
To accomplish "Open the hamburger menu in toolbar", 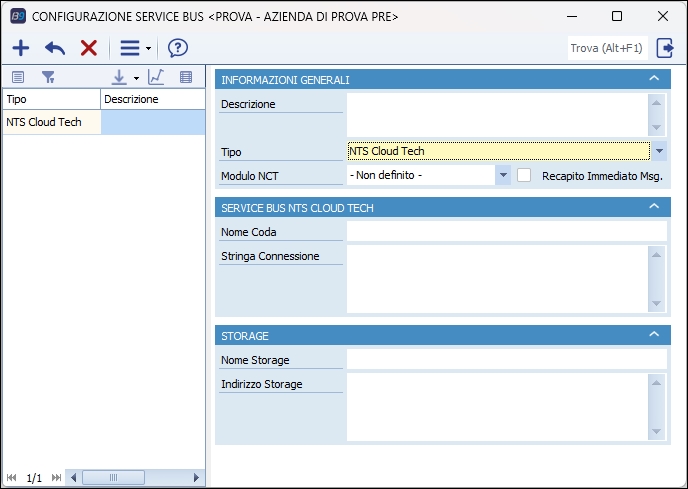I will pos(130,48).
